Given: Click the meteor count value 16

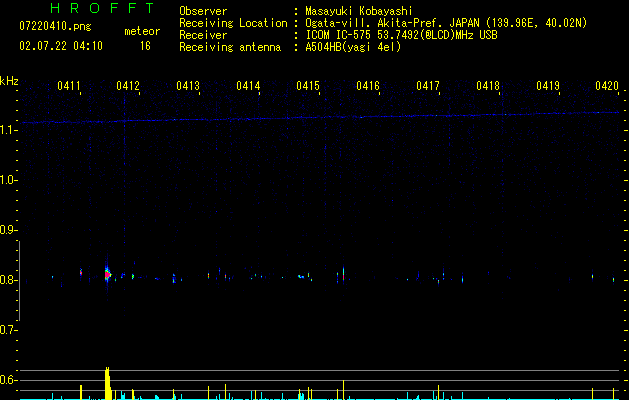Looking at the screenshot, I should [x=145, y=46].
